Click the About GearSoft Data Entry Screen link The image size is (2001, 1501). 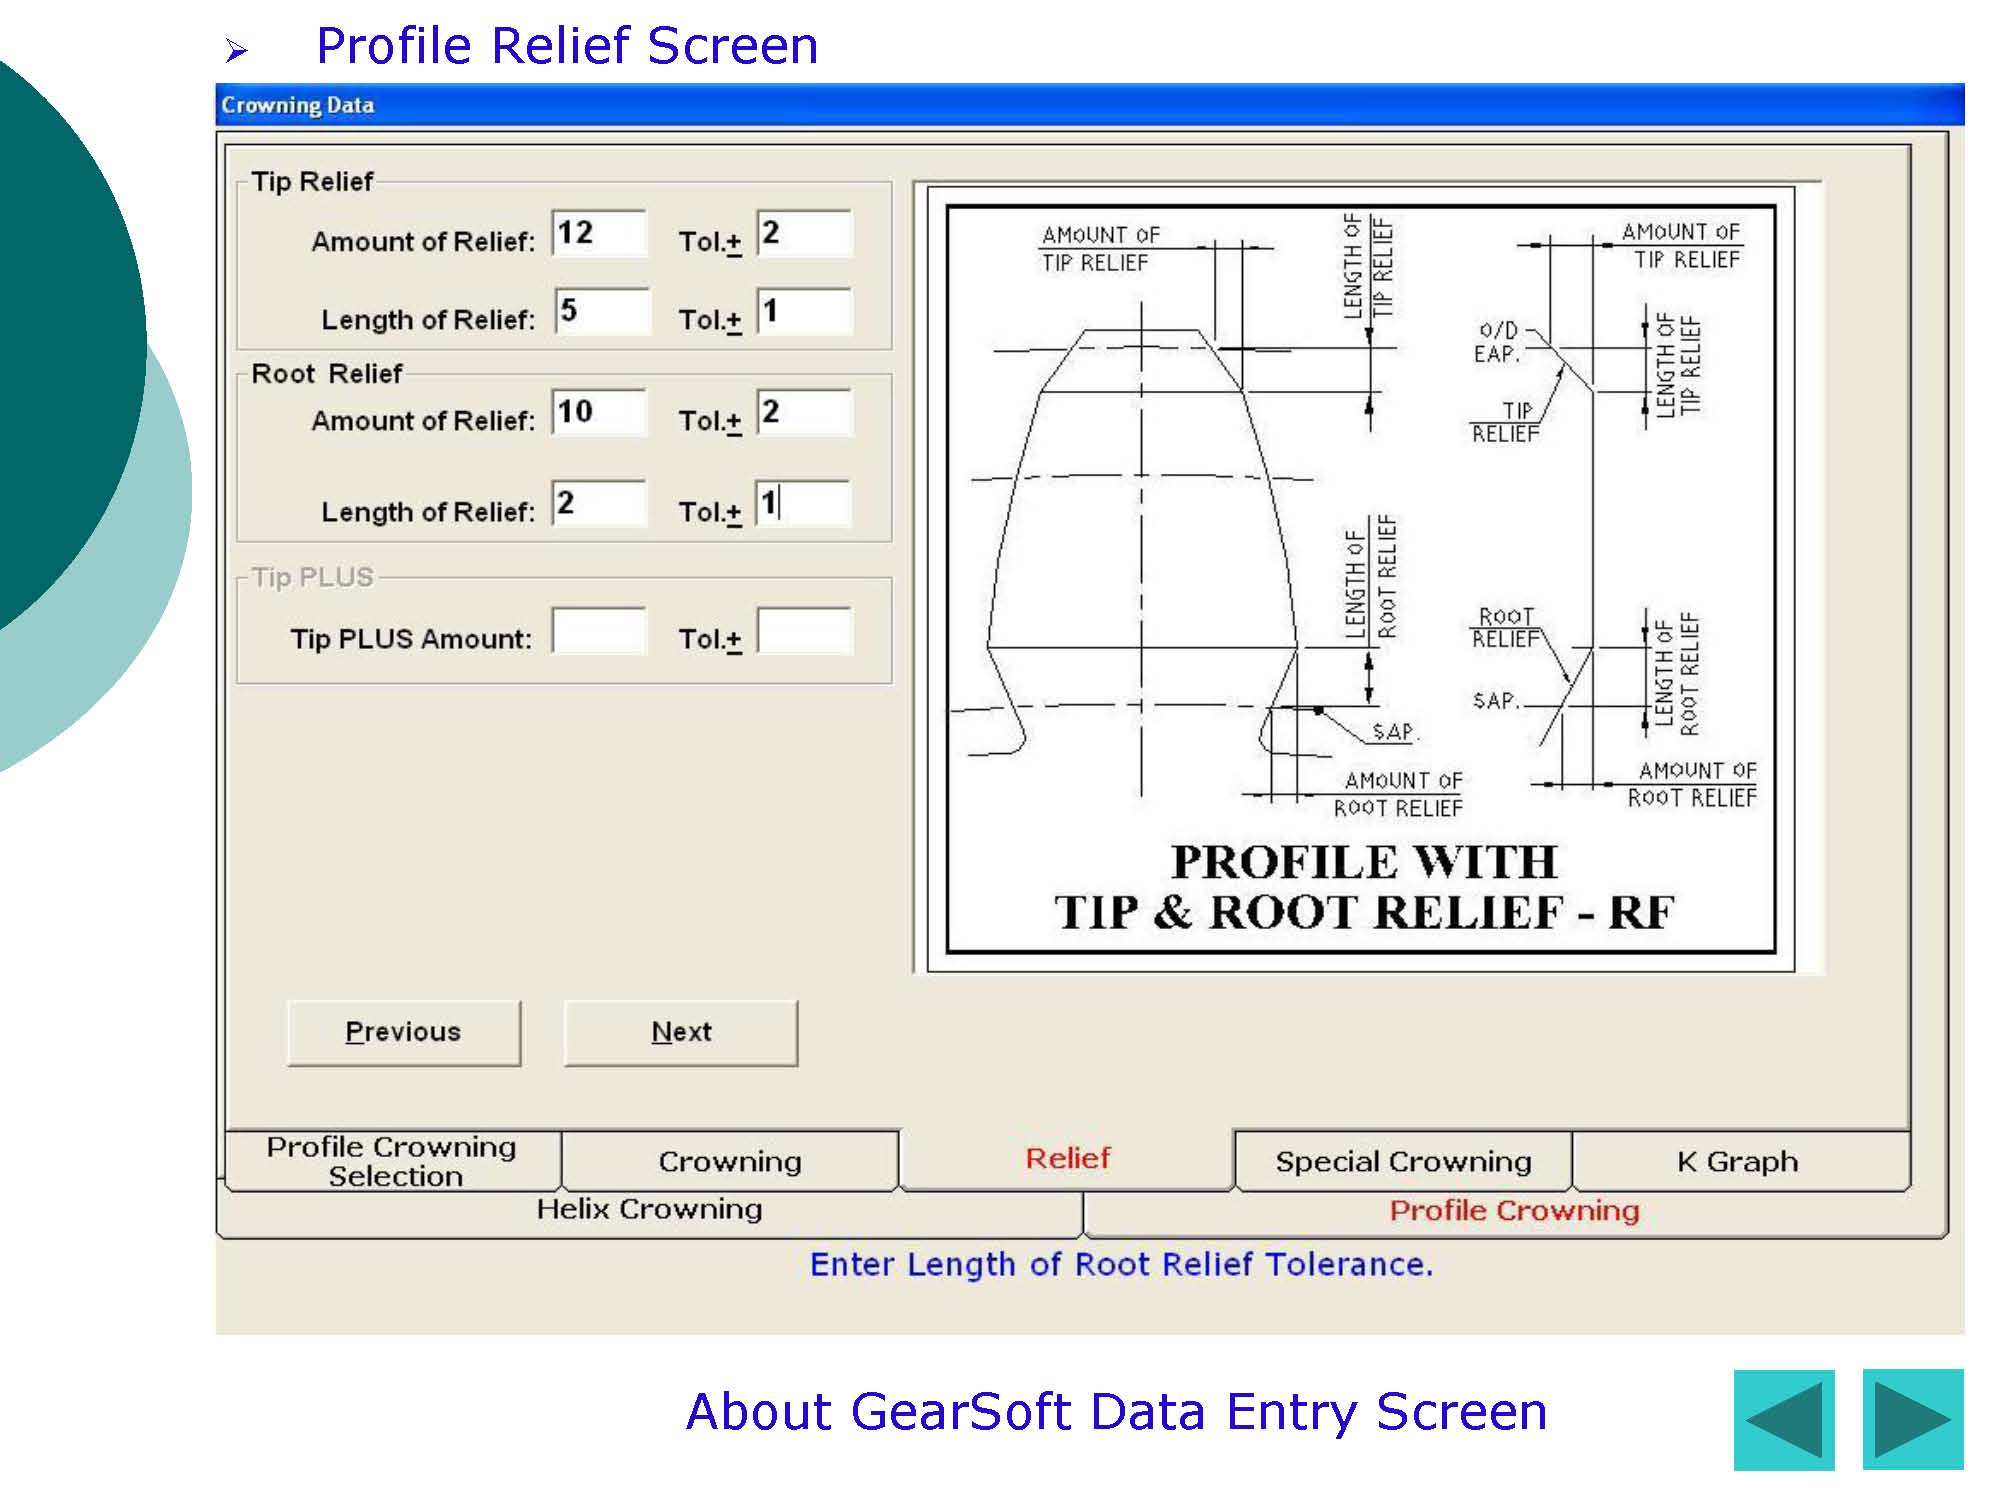tap(1116, 1412)
